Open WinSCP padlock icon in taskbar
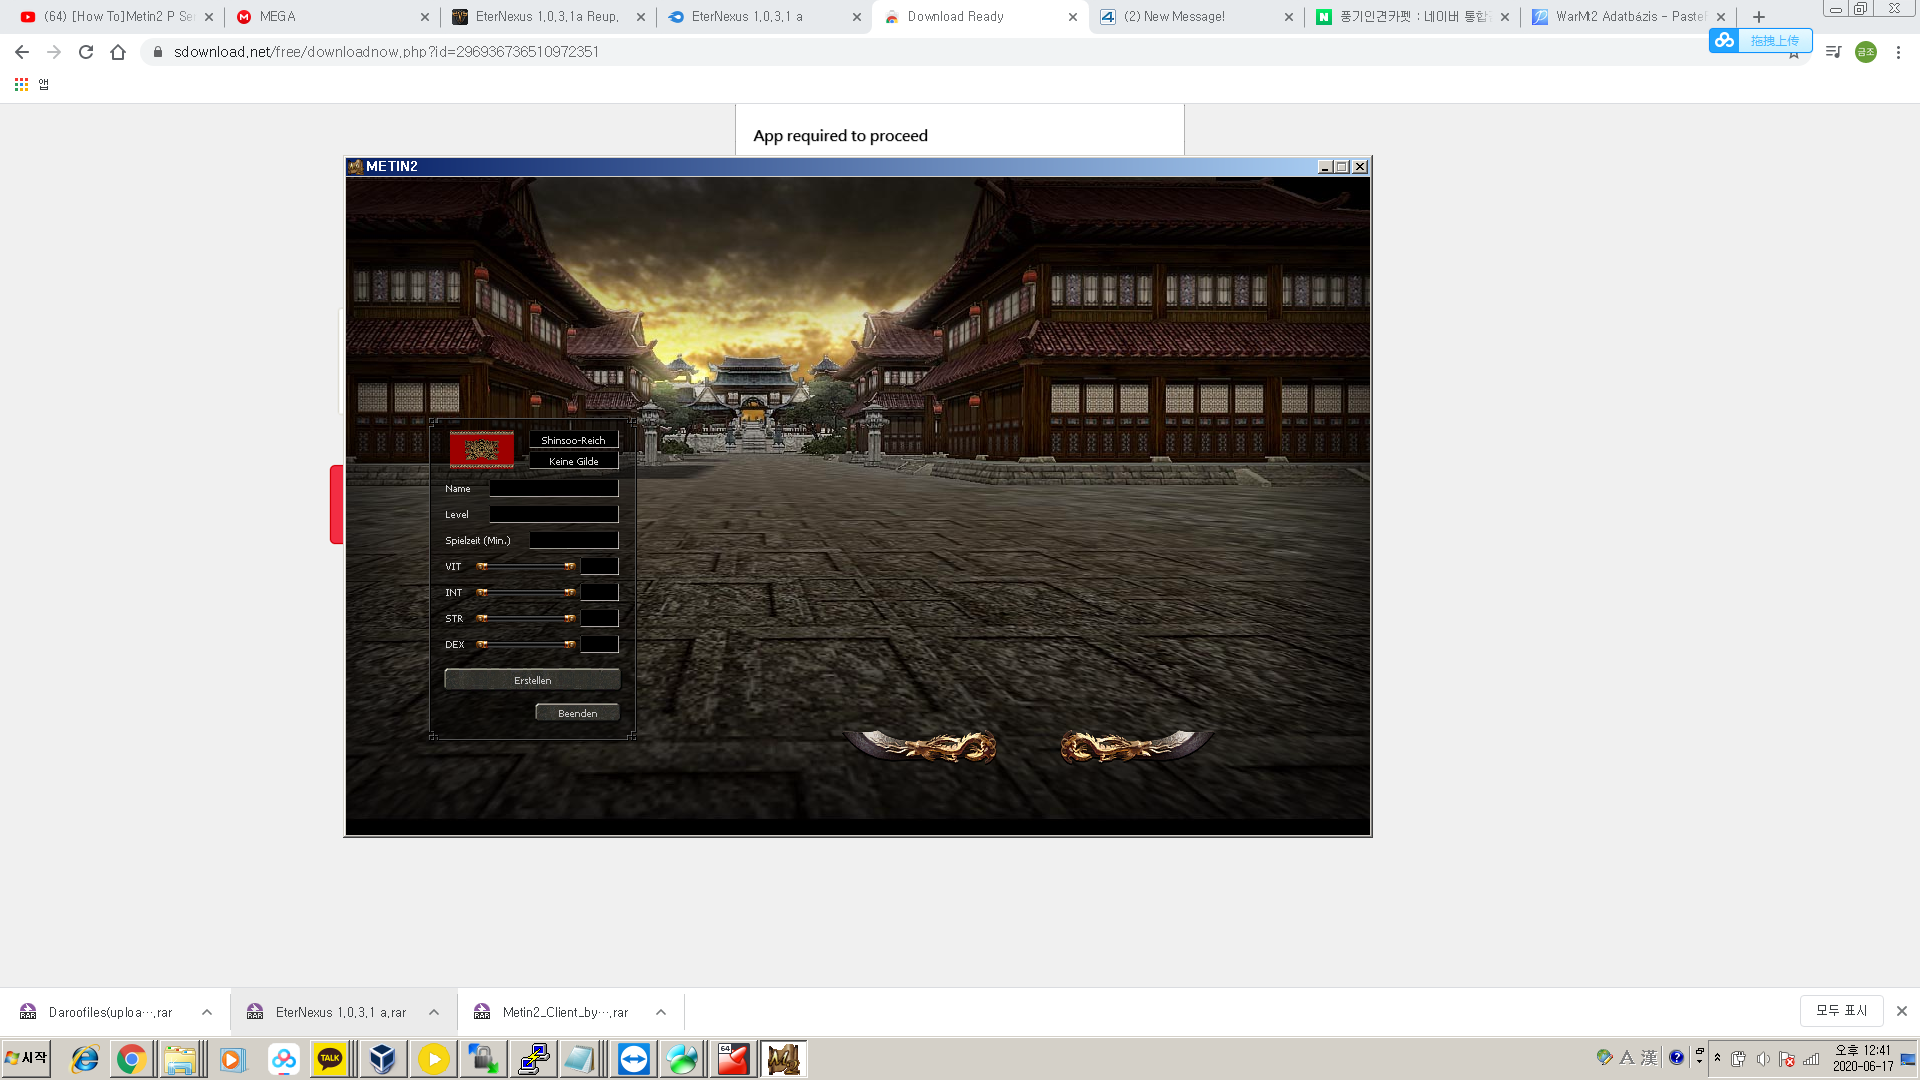1920x1080 pixels. pyautogui.click(x=483, y=1059)
